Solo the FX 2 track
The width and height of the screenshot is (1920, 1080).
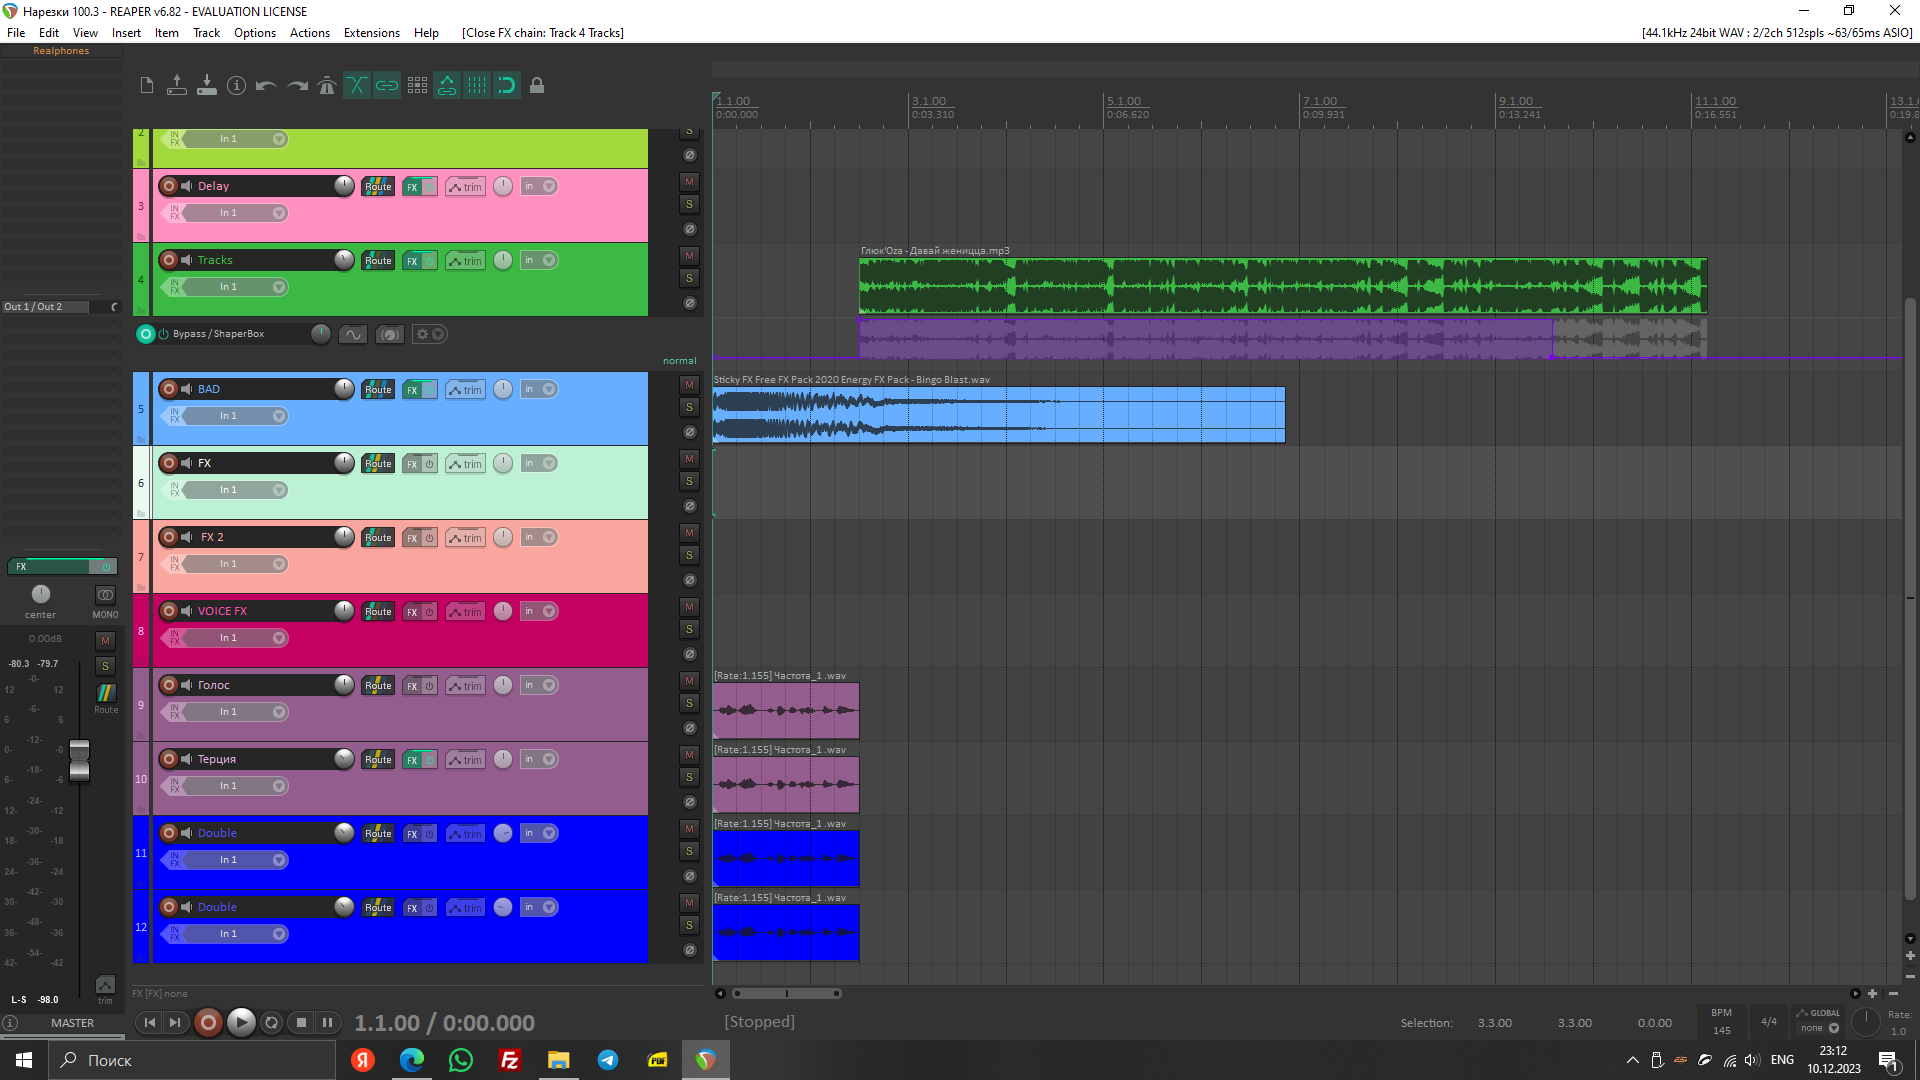click(689, 556)
